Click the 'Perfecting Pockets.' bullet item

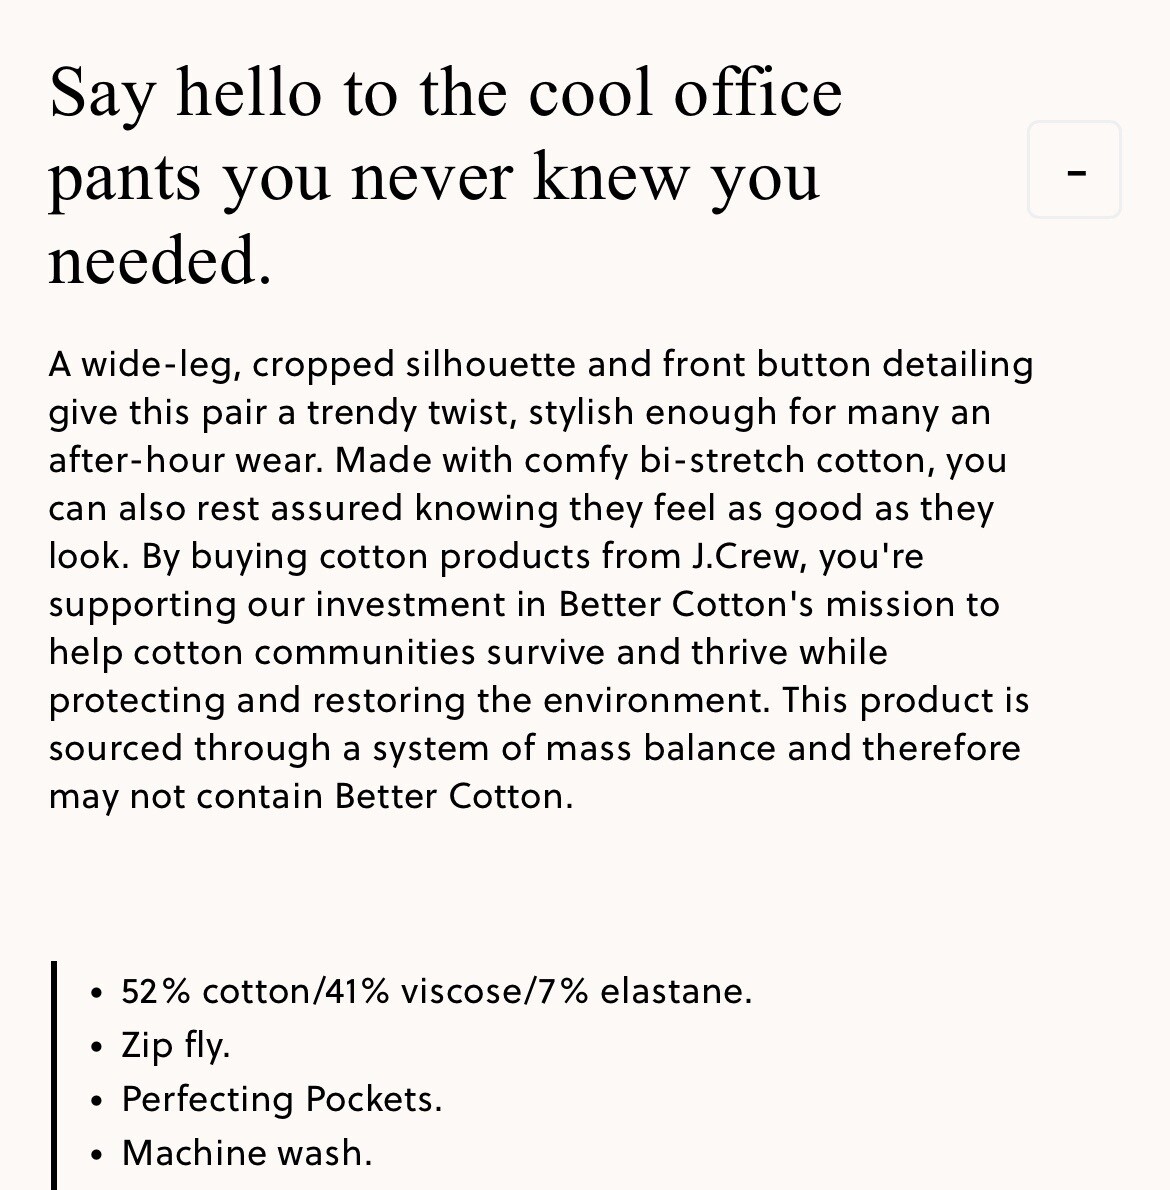coord(281,1099)
